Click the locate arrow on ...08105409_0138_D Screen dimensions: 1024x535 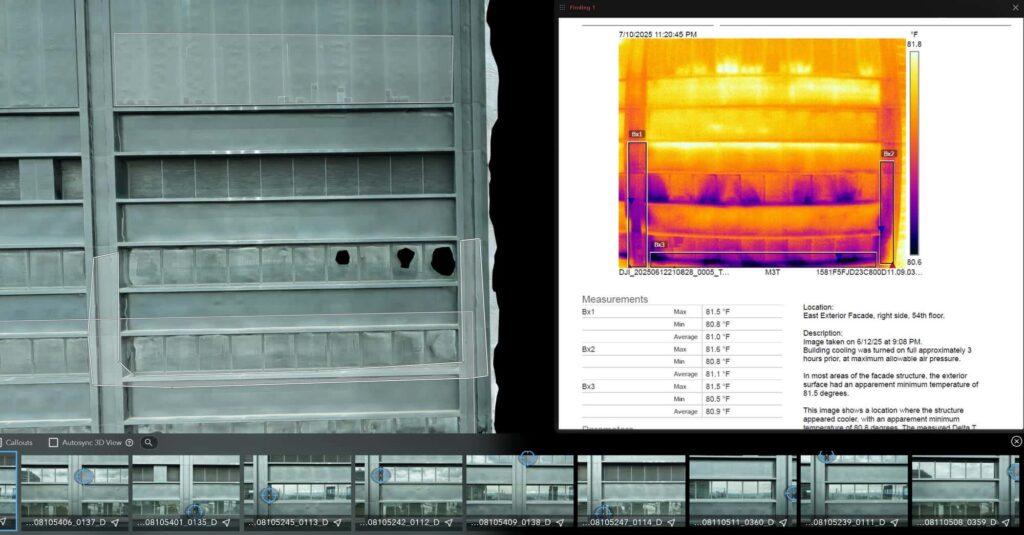tap(560, 523)
